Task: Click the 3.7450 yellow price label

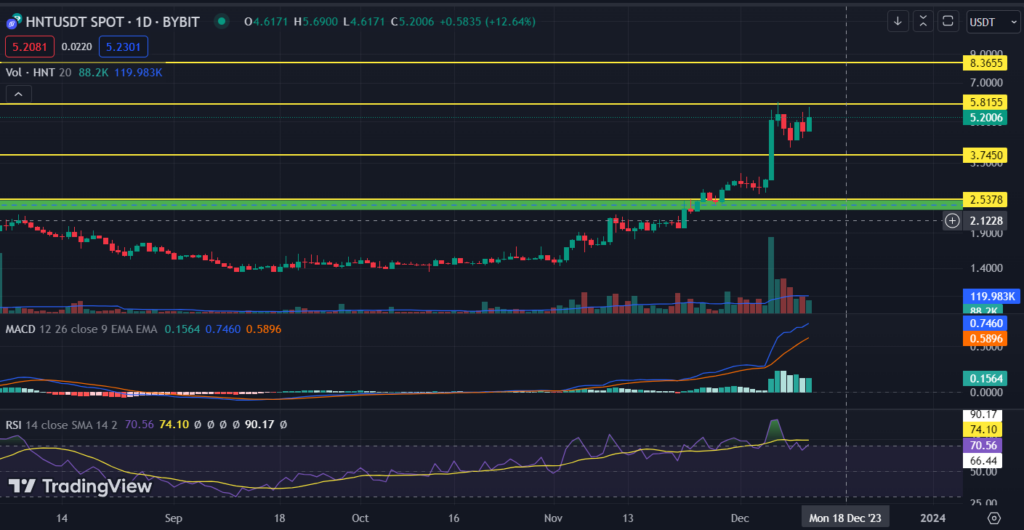Action: point(986,155)
